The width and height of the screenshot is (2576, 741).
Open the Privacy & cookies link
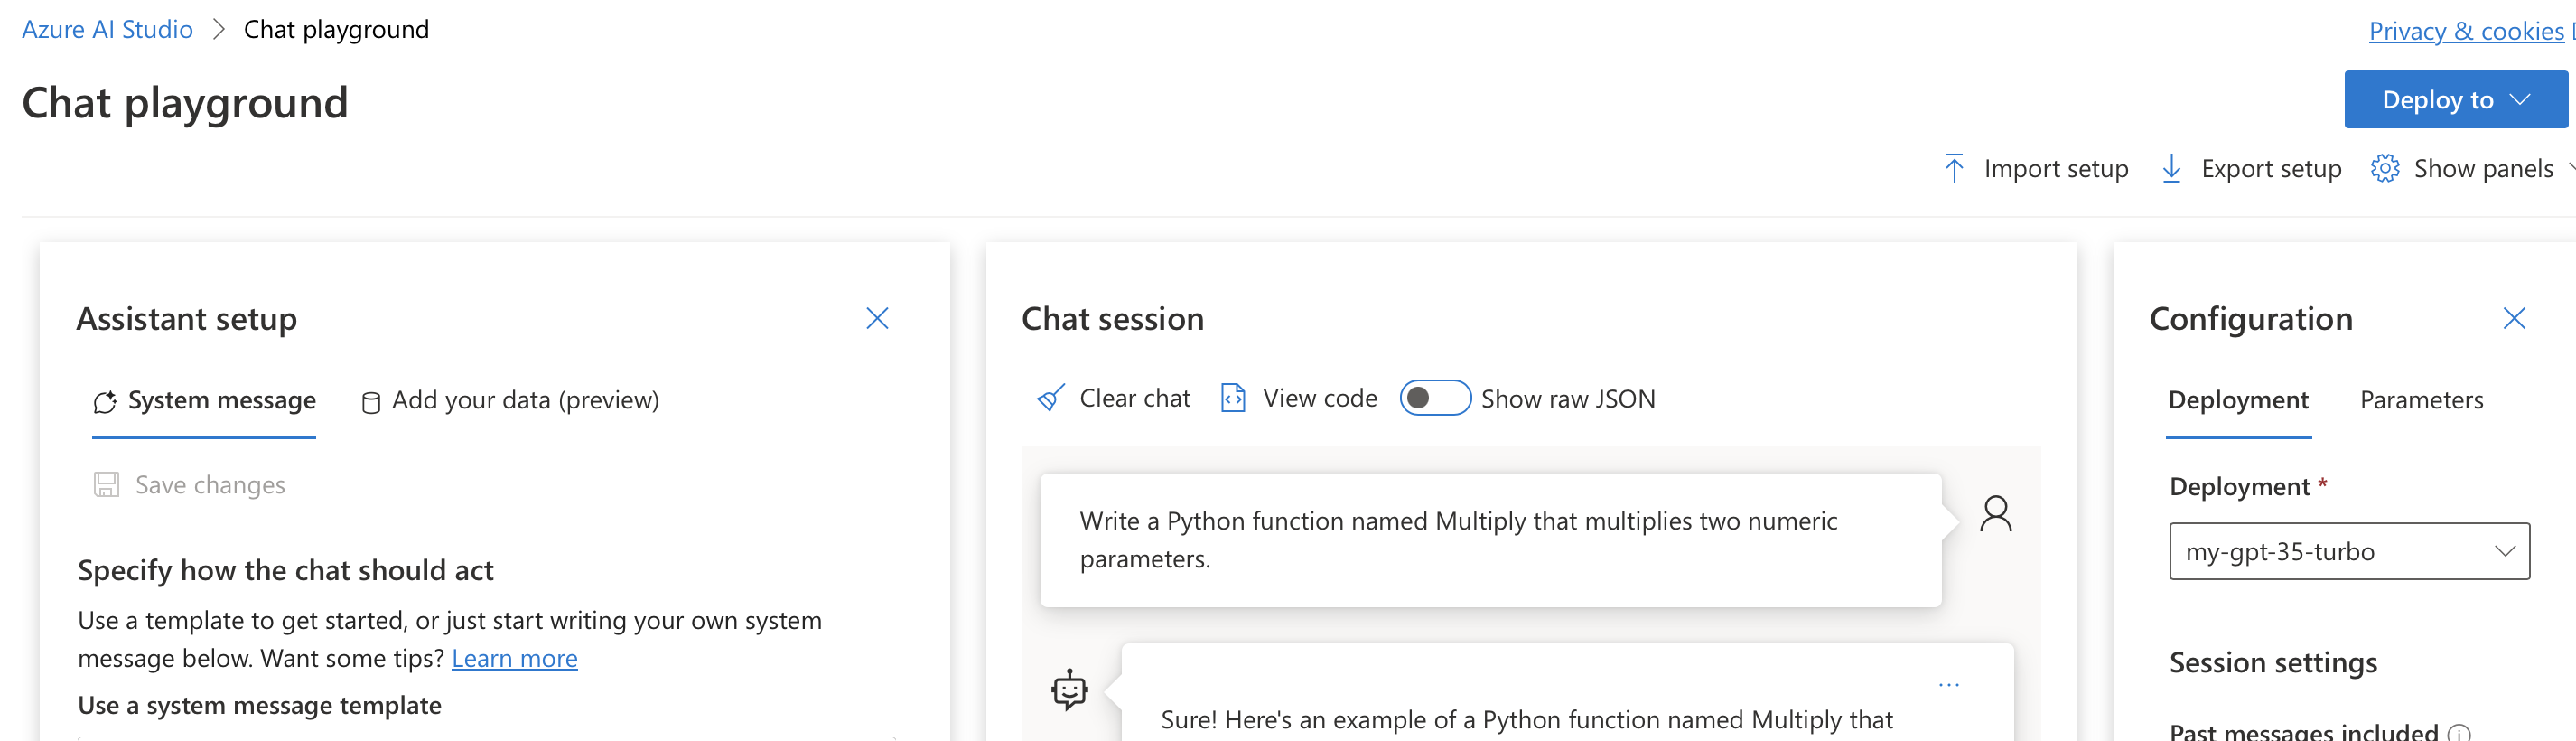[x=2466, y=31]
